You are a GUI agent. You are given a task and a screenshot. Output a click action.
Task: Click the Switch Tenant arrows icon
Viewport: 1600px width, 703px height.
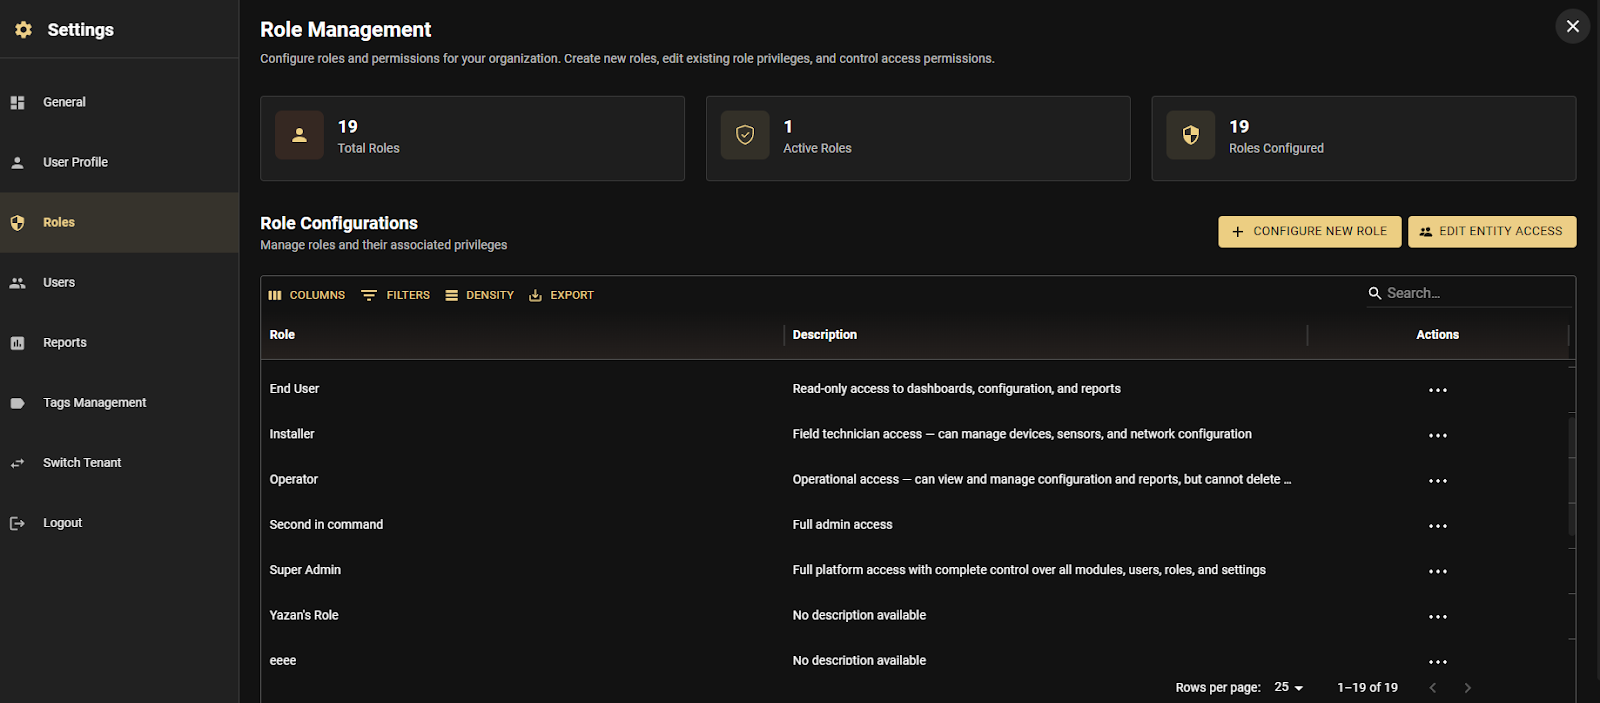click(x=17, y=463)
